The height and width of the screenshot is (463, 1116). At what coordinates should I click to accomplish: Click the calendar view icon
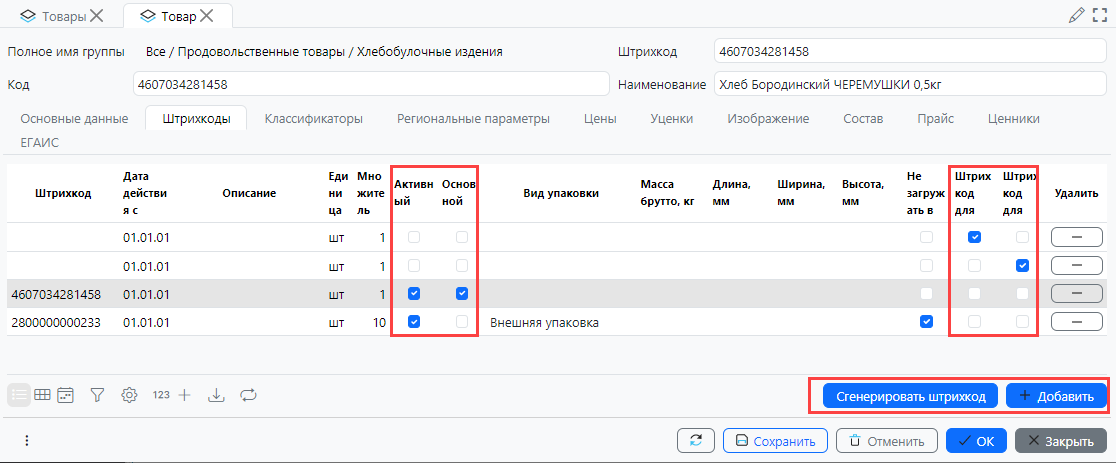tap(66, 395)
